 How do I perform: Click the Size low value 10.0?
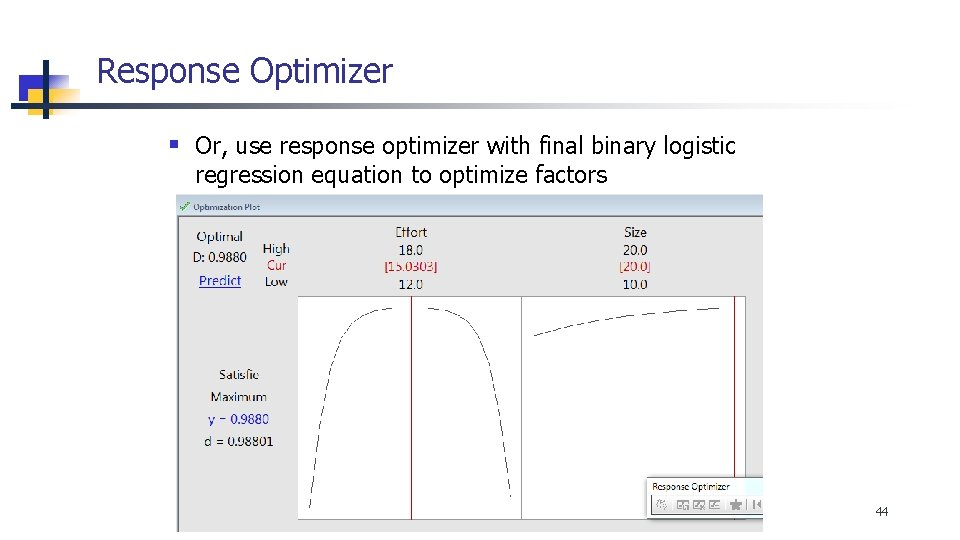(x=635, y=284)
